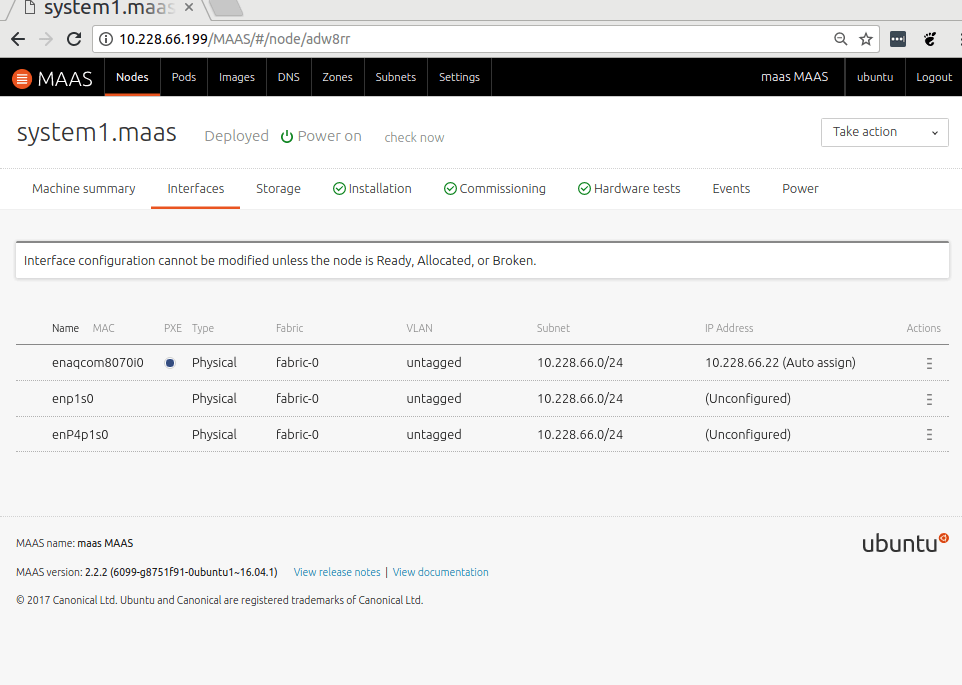Viewport: 962px width, 685px height.
Task: Click the Deployed status label
Action: [237, 136]
